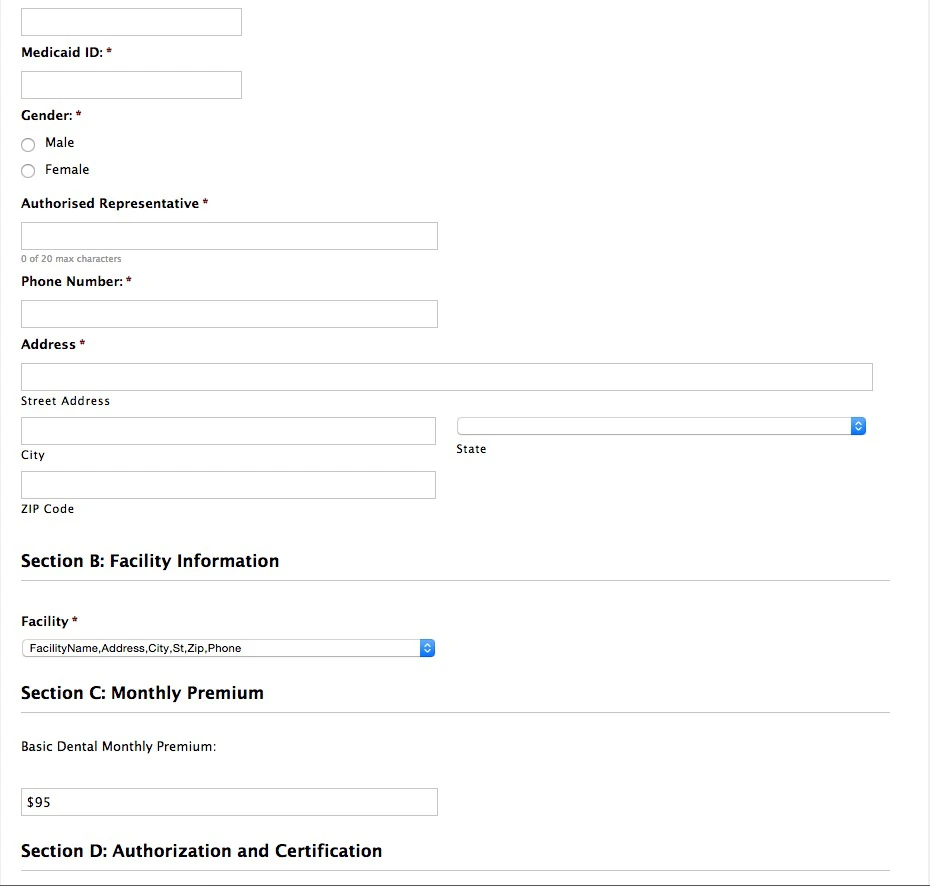Click the $95 monthly premium field
The image size is (930, 886).
pos(229,802)
